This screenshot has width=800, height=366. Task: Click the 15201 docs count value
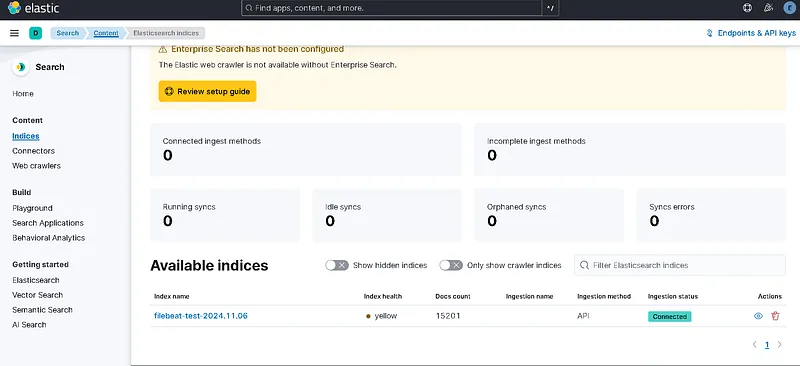point(448,316)
